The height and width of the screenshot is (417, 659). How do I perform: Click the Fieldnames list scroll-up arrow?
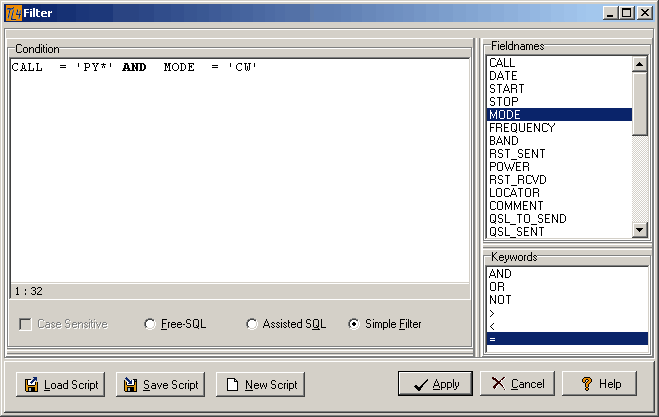[x=640, y=64]
